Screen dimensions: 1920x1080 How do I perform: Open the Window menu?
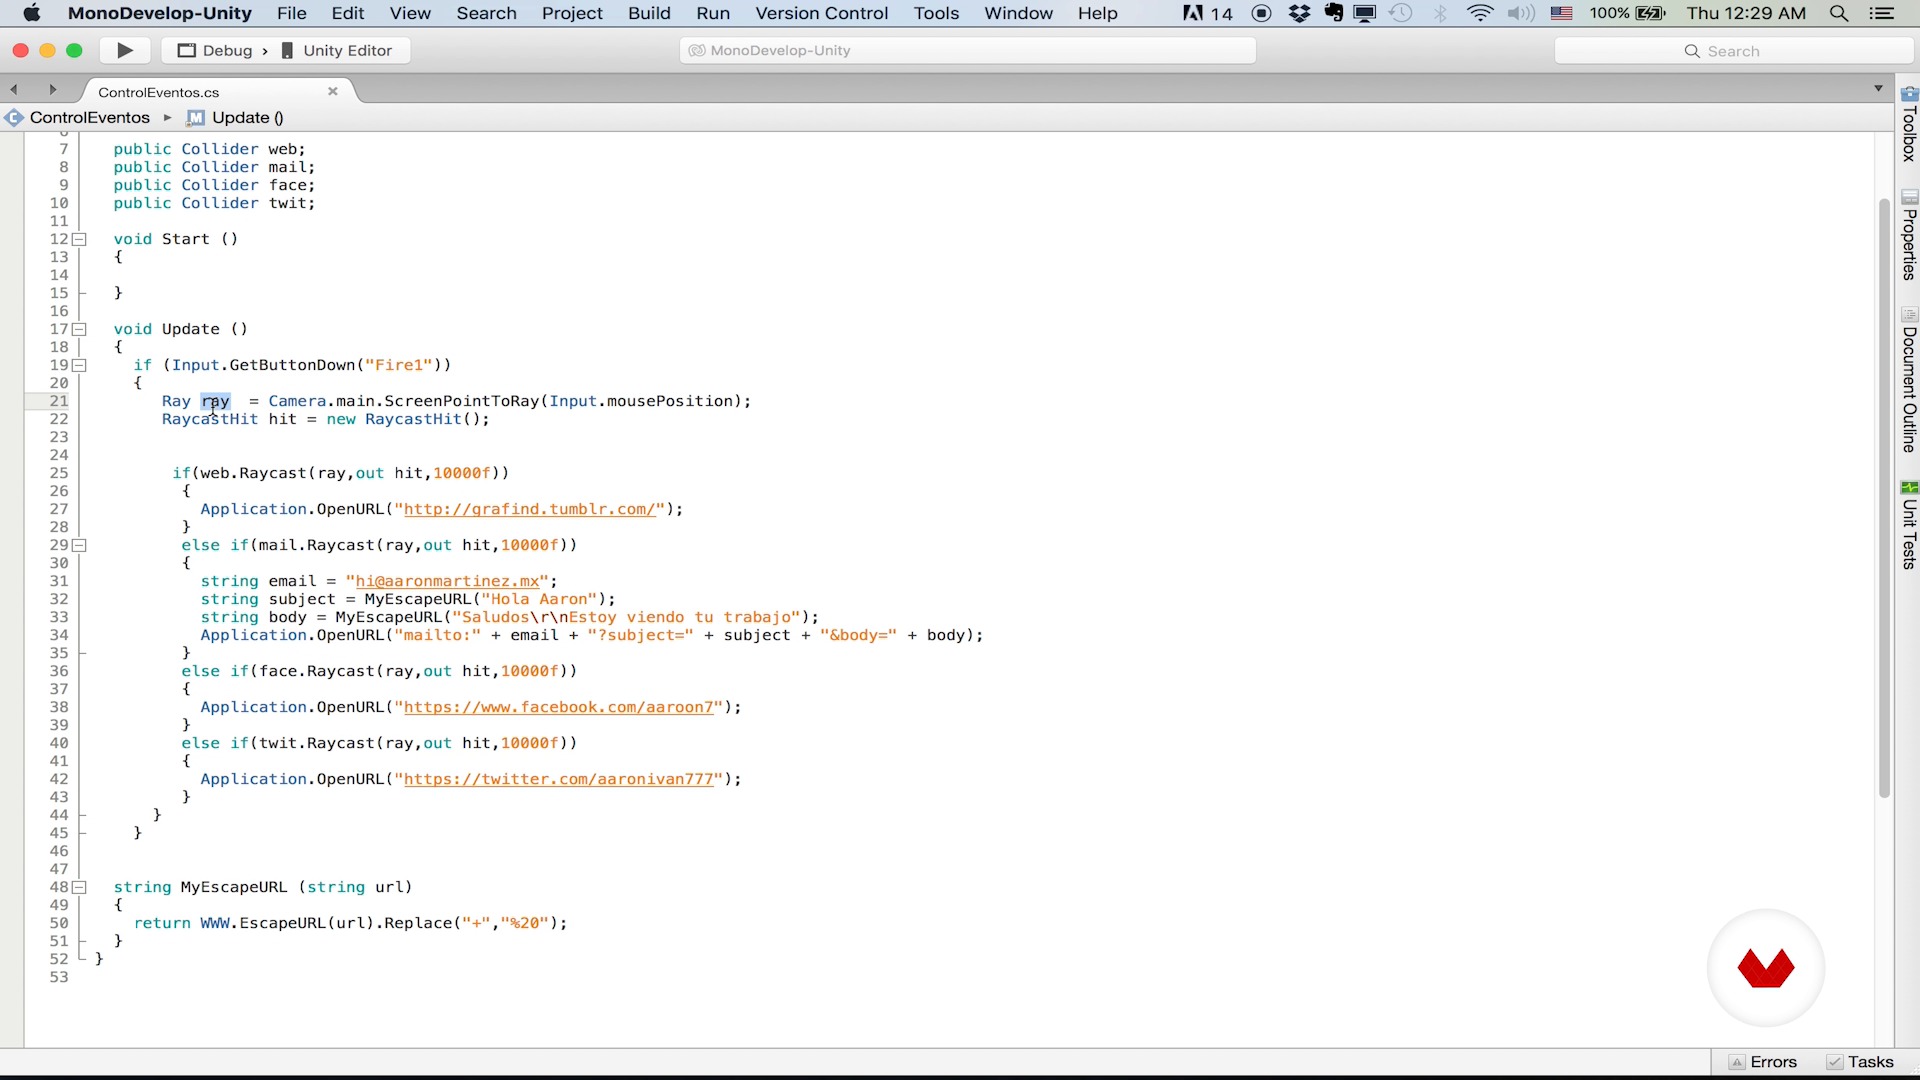[x=1018, y=13]
